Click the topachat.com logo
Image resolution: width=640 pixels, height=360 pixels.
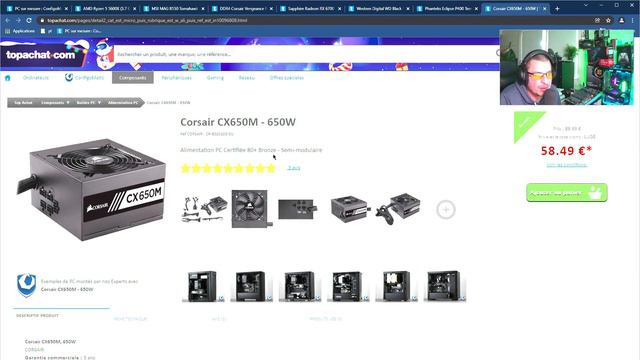click(x=40, y=55)
